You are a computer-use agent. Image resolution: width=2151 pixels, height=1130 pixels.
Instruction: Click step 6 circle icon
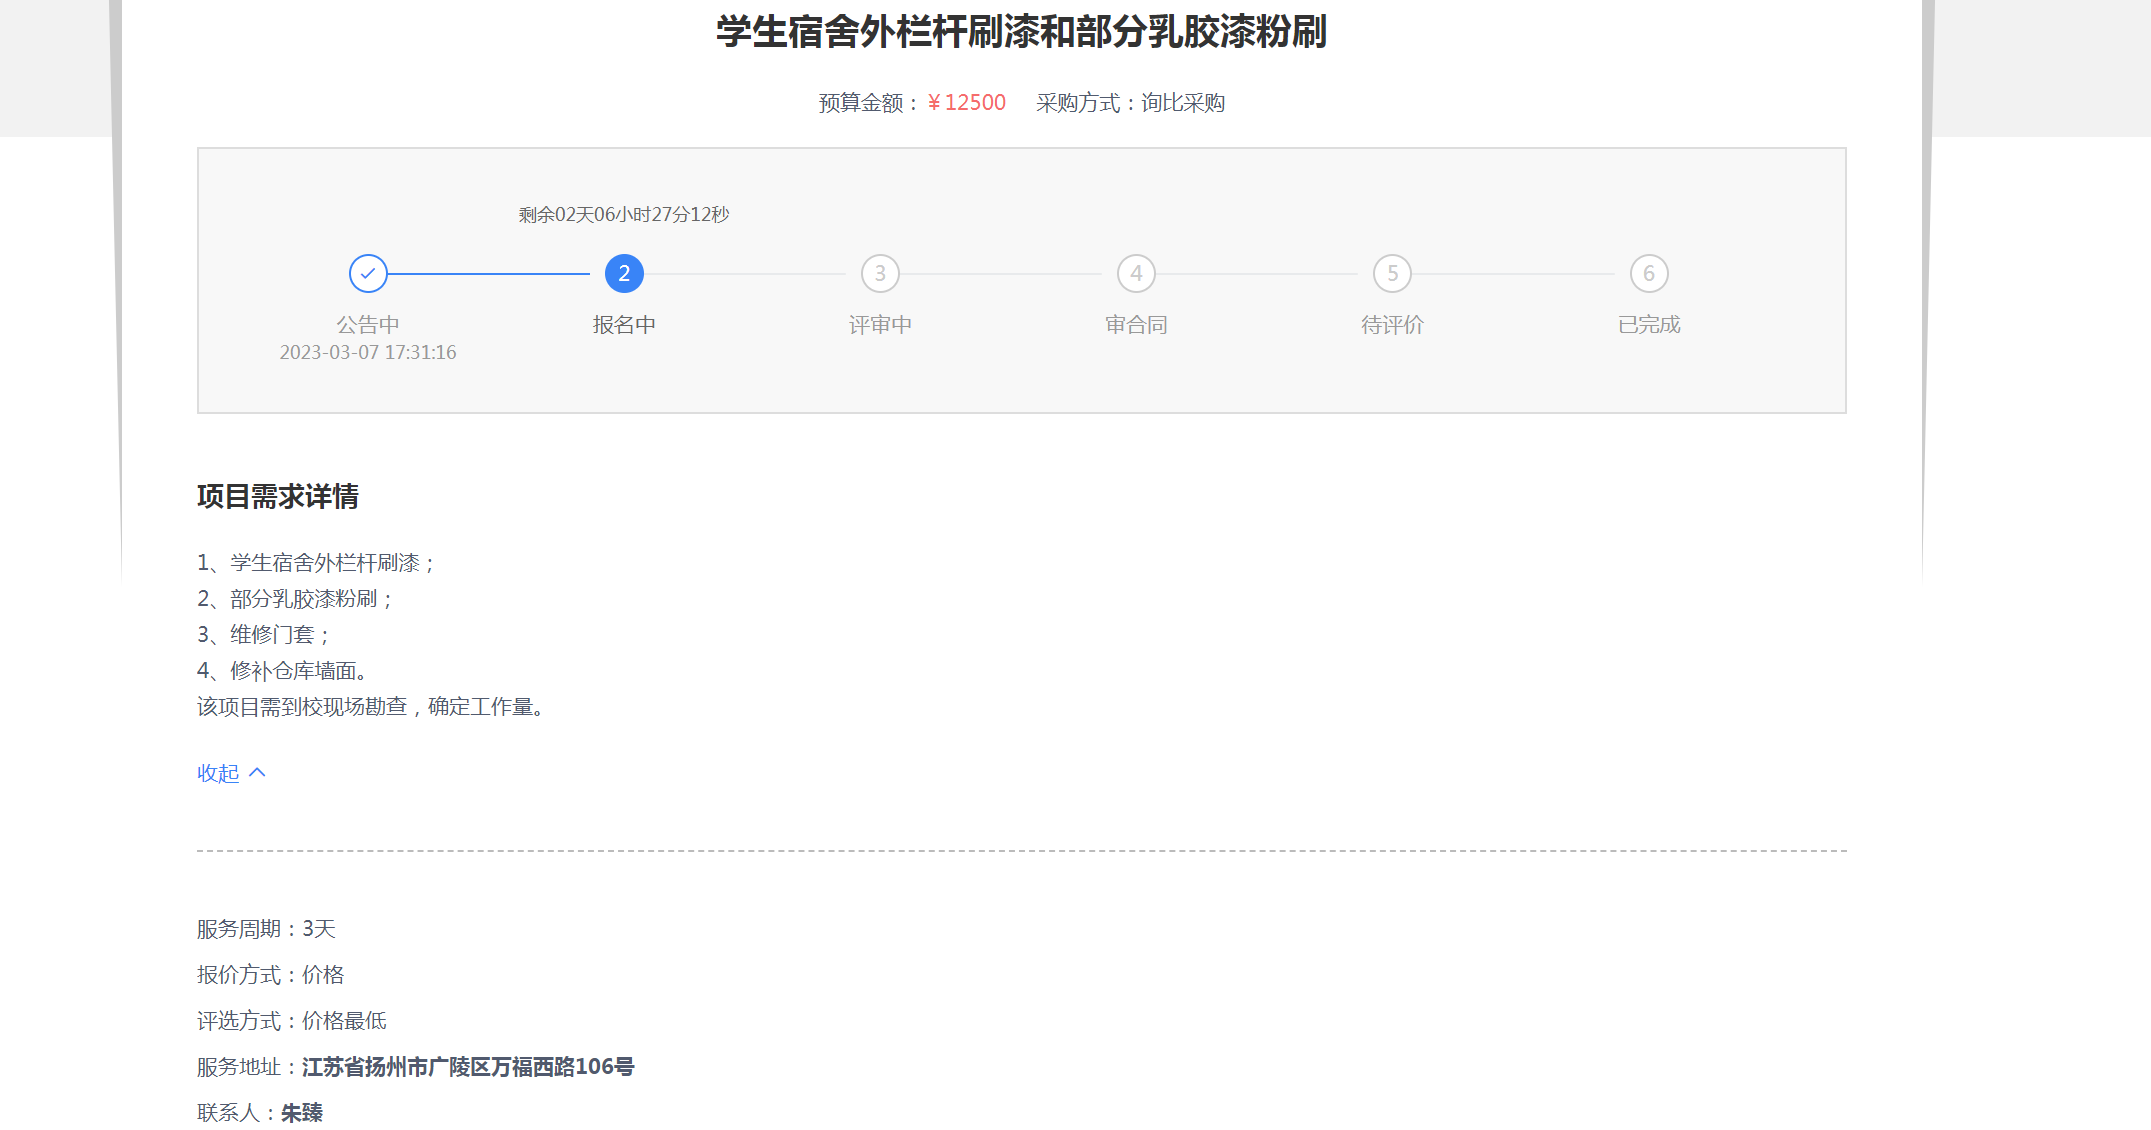(1649, 273)
